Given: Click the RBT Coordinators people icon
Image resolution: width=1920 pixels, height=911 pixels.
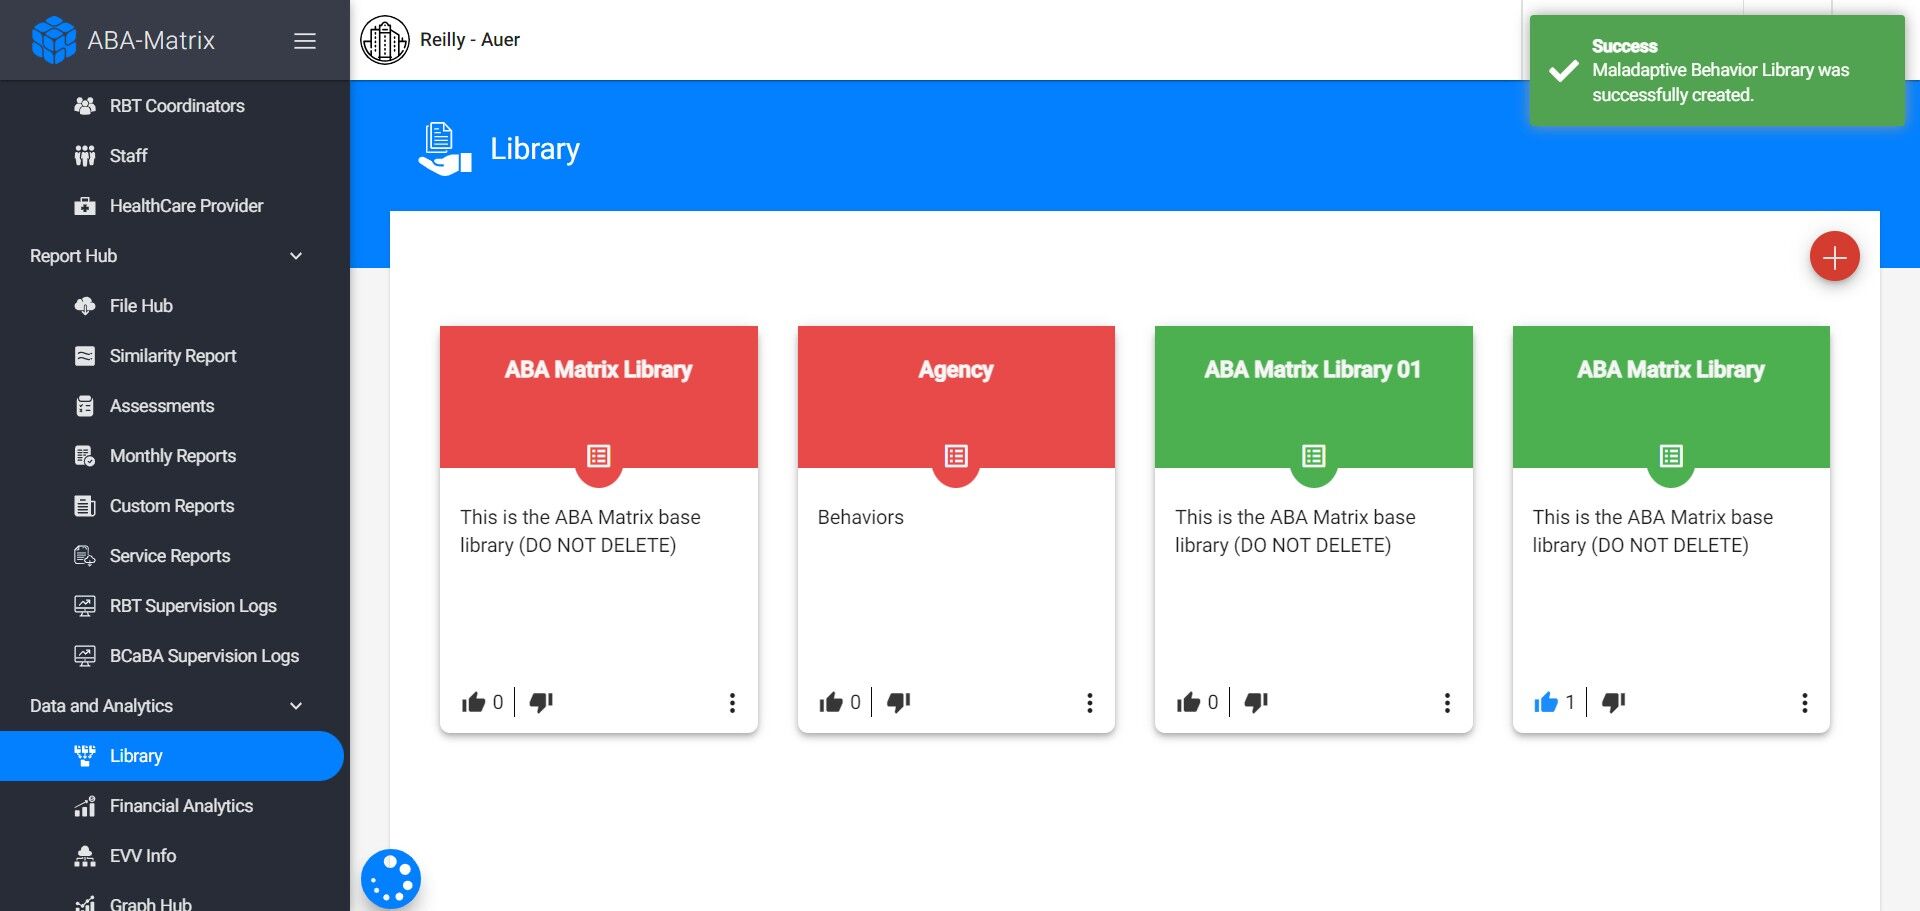Looking at the screenshot, I should pos(85,106).
